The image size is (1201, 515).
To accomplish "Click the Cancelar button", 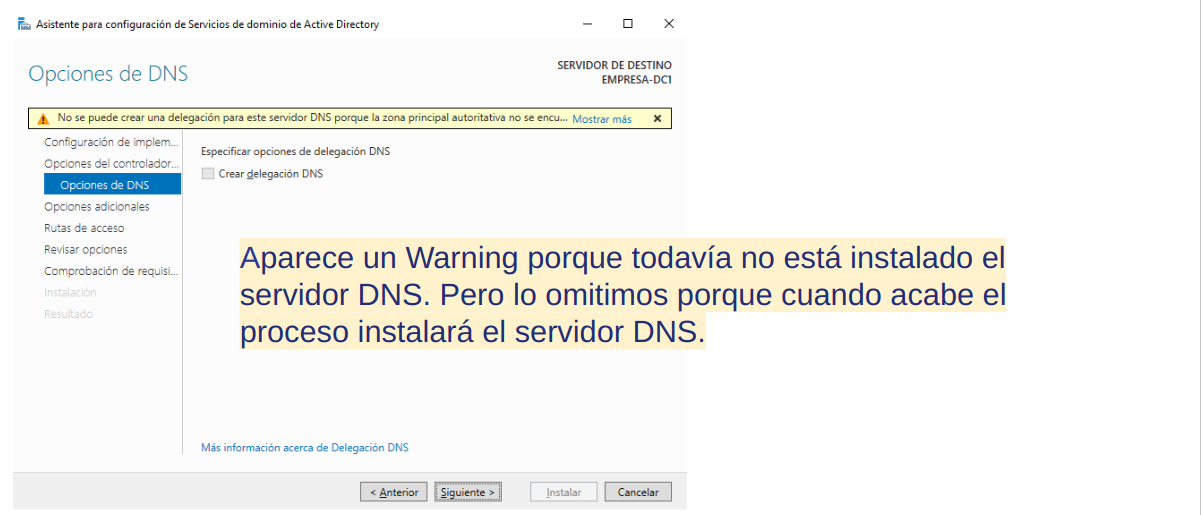I will (638, 492).
